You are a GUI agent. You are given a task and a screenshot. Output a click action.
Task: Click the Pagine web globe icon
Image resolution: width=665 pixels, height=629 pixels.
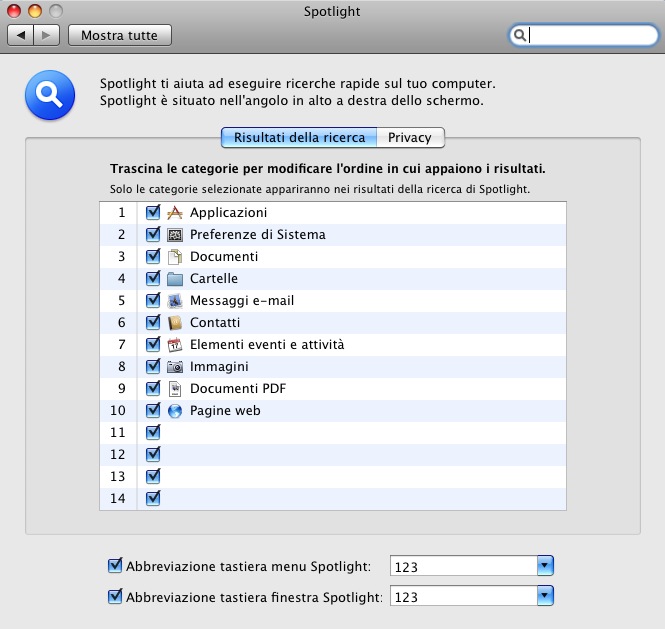pos(174,411)
